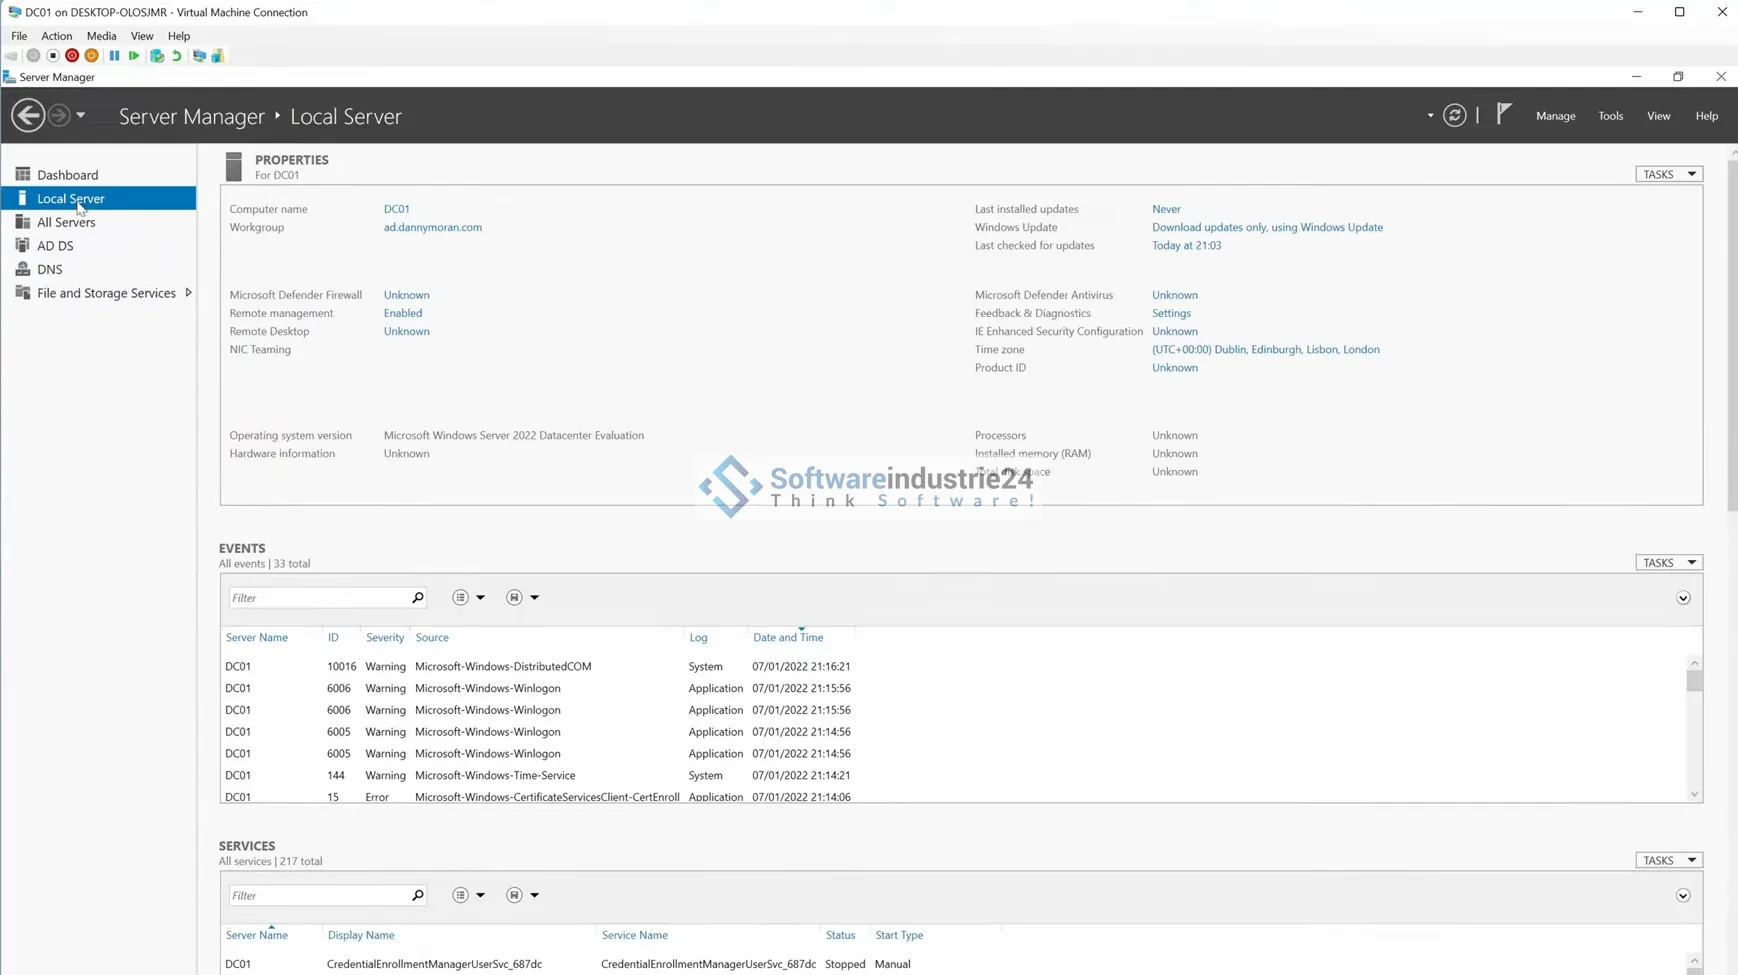
Task: Open the Tools menu
Action: click(1610, 116)
